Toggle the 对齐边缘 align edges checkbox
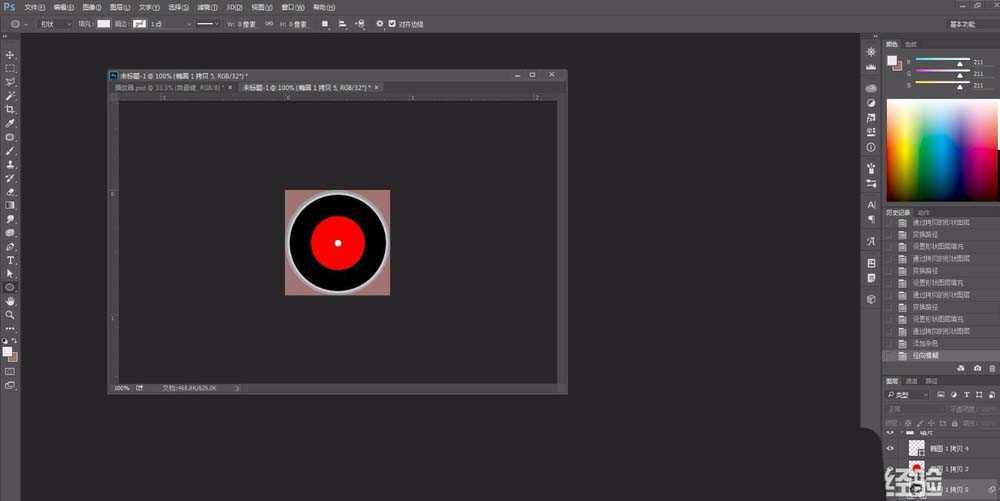The height and width of the screenshot is (501, 1000). coord(391,23)
